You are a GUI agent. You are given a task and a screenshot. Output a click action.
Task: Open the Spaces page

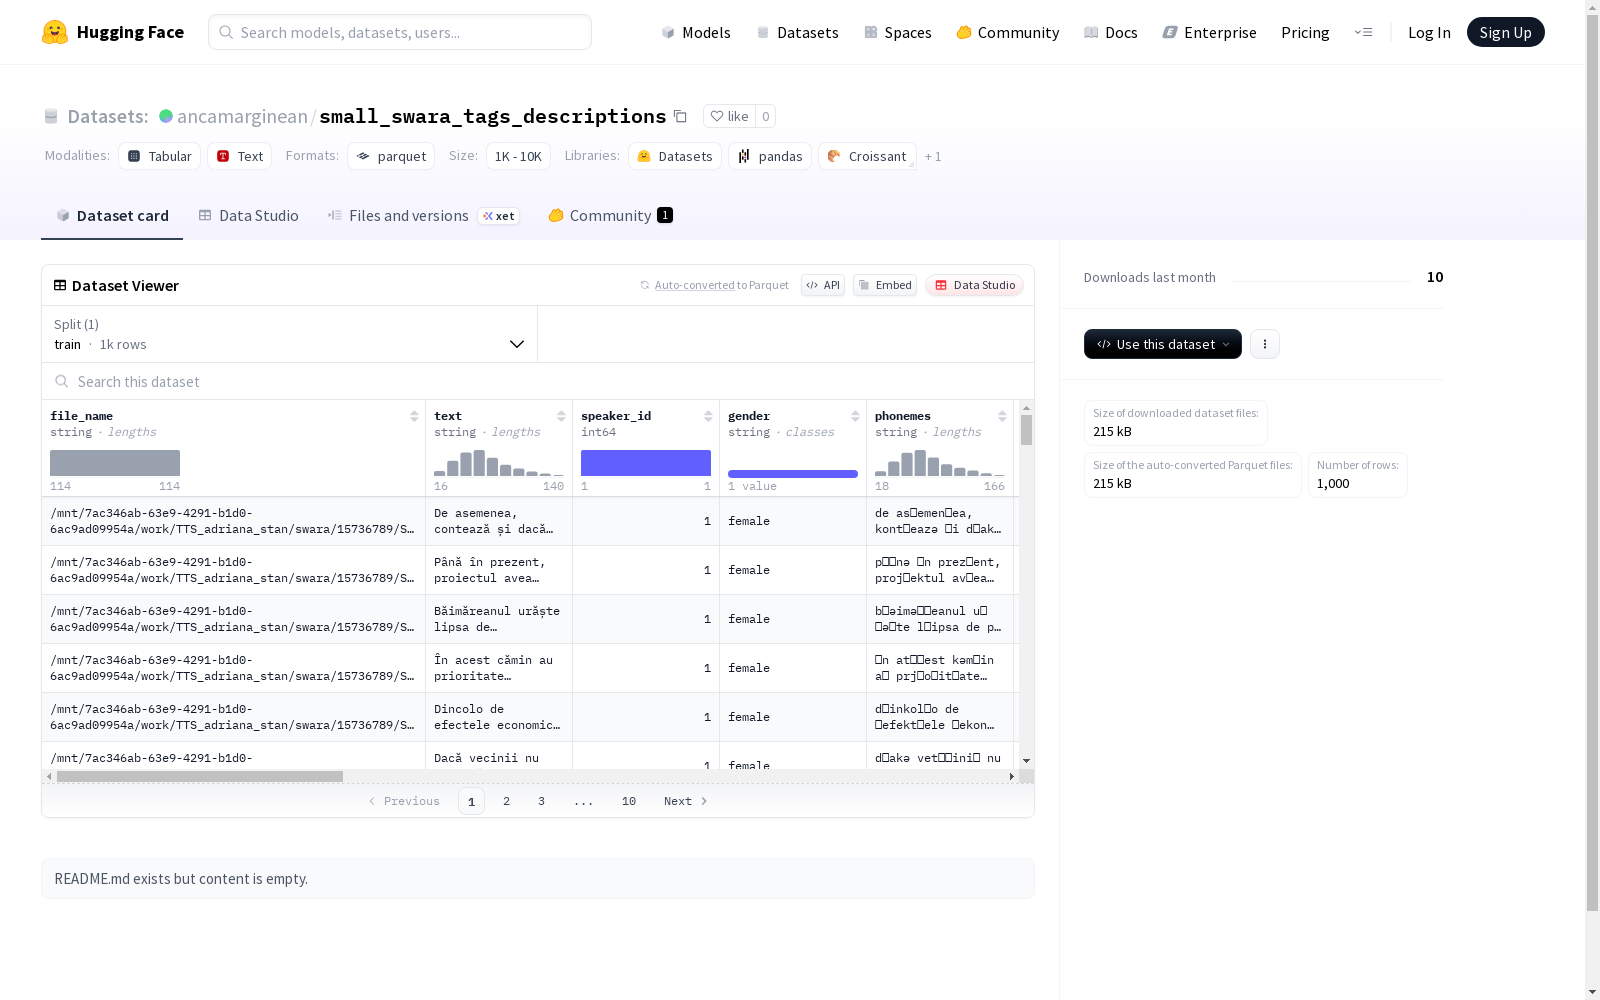pyautogui.click(x=898, y=32)
